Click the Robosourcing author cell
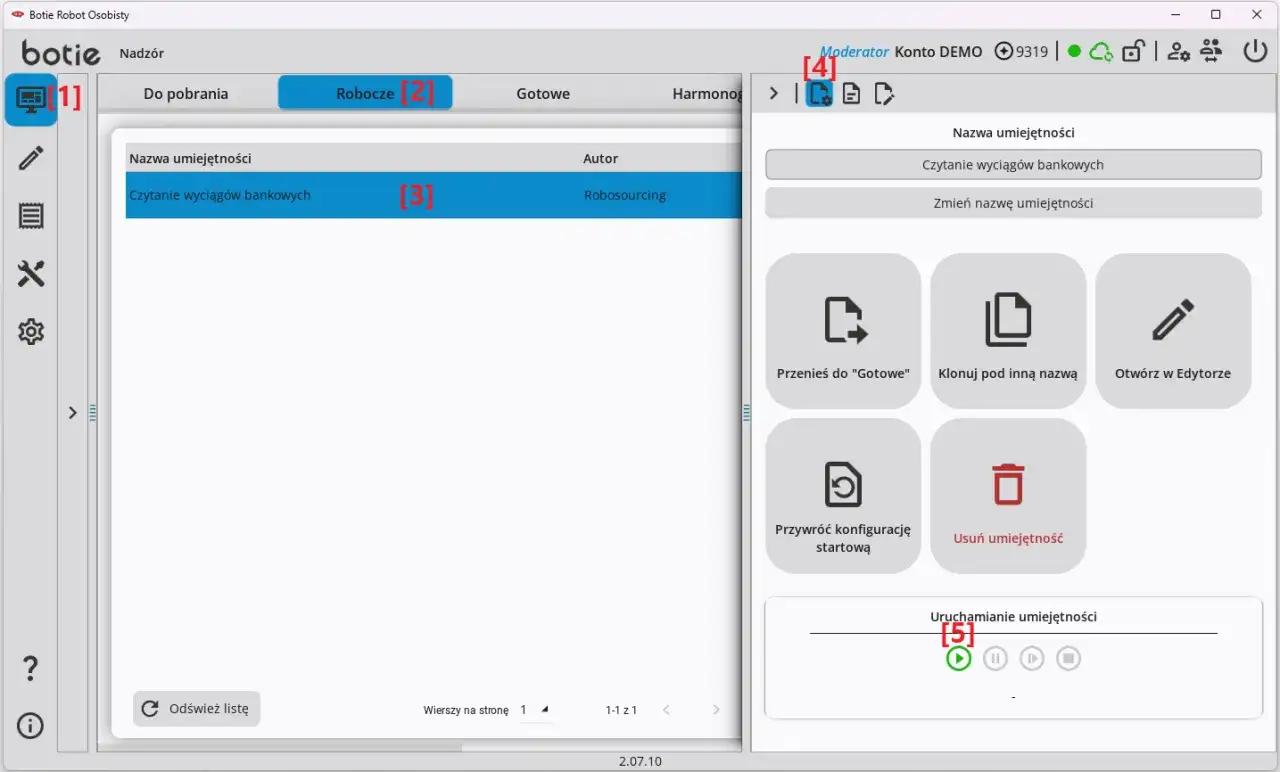Screen dimensions: 1280x772 coord(625,195)
